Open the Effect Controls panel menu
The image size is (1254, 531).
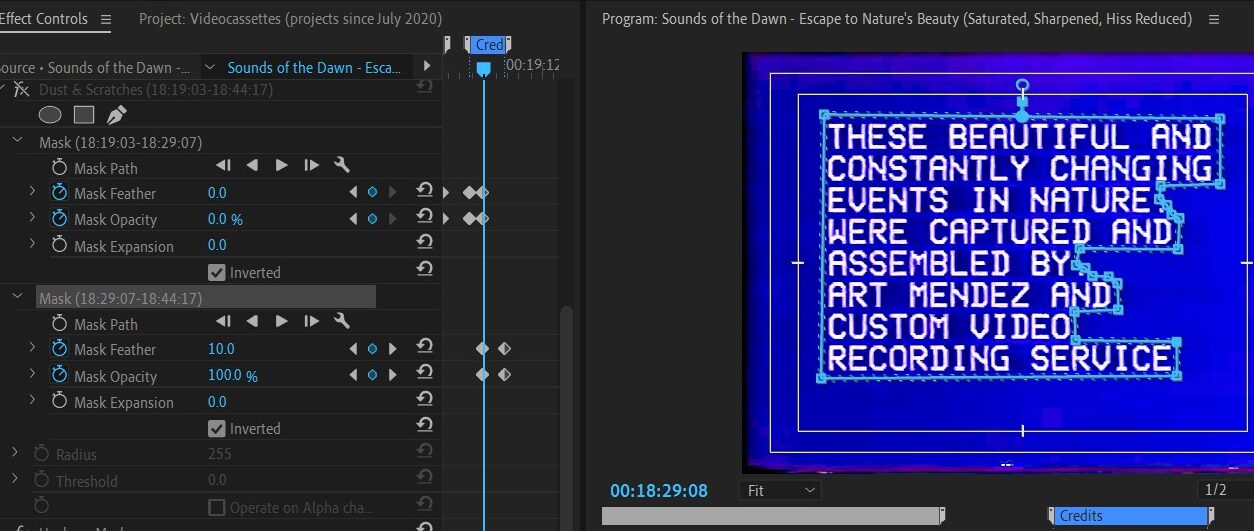[106, 19]
